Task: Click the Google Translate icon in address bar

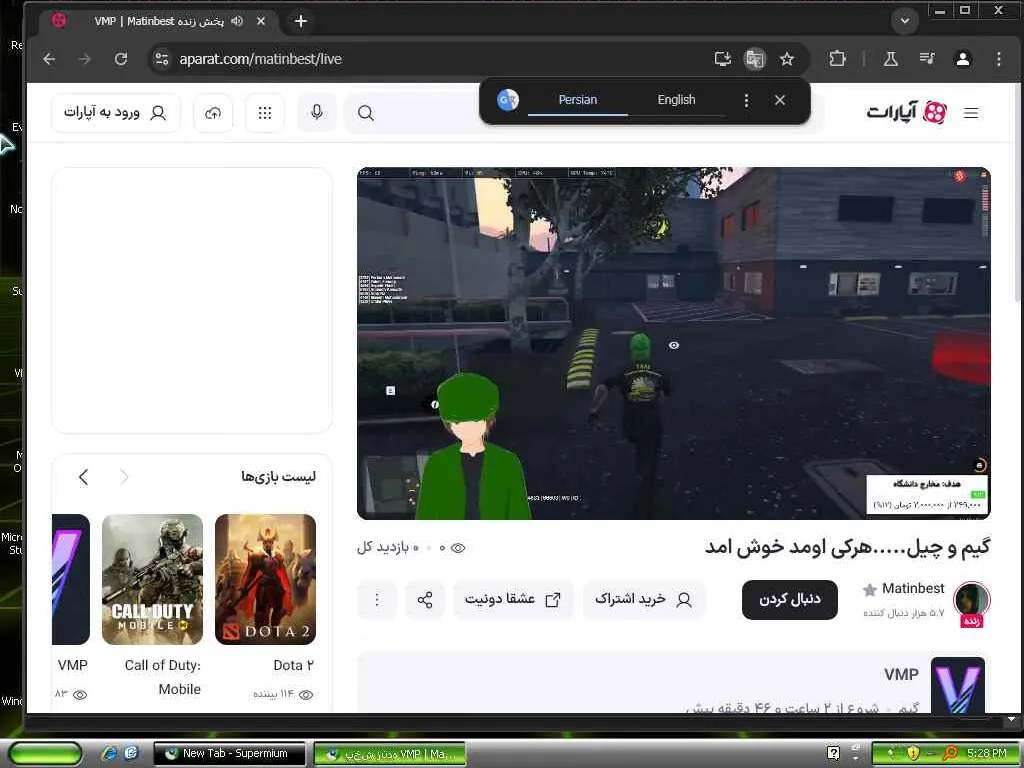Action: click(x=755, y=59)
